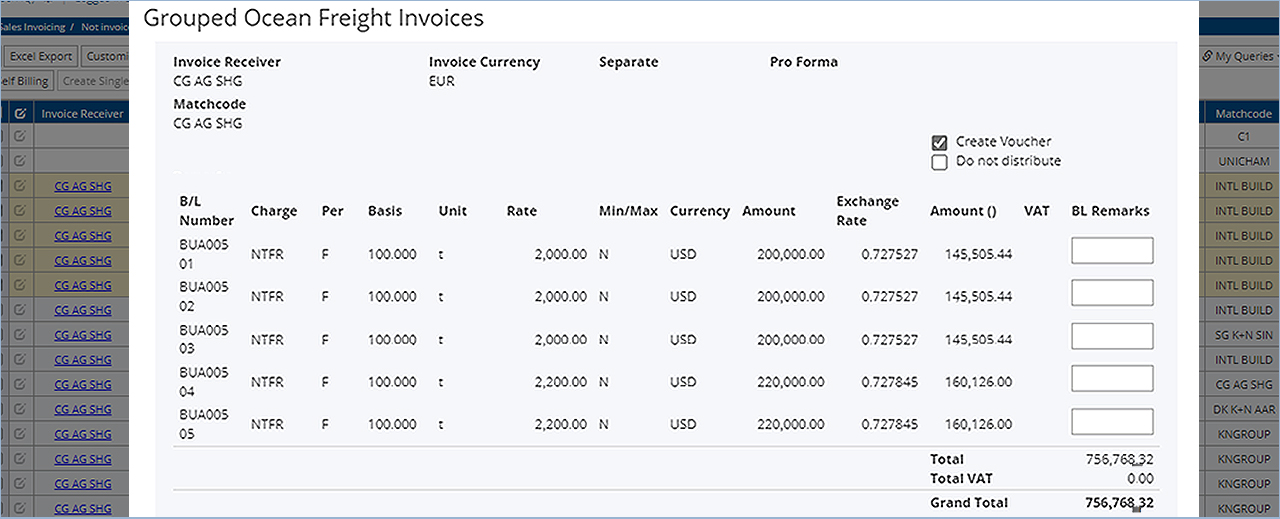The height and width of the screenshot is (519, 1280).
Task: Uncheck the Create Voucher checkbox
Action: click(939, 143)
